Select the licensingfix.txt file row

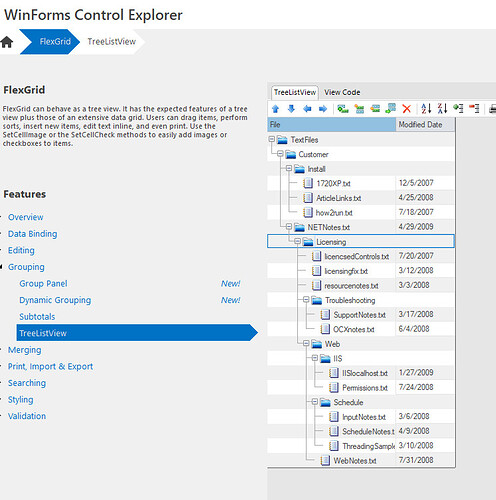click(361, 271)
